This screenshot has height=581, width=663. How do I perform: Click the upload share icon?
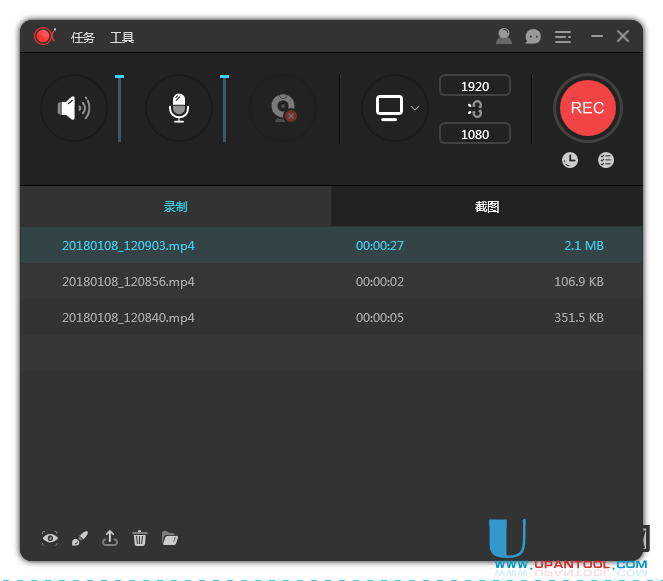(110, 539)
